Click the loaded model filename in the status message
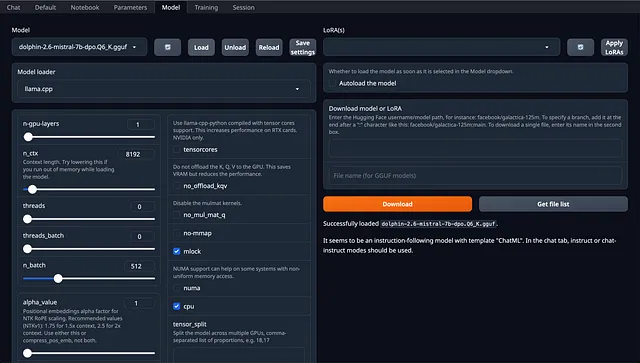640x363 pixels. tap(438, 224)
